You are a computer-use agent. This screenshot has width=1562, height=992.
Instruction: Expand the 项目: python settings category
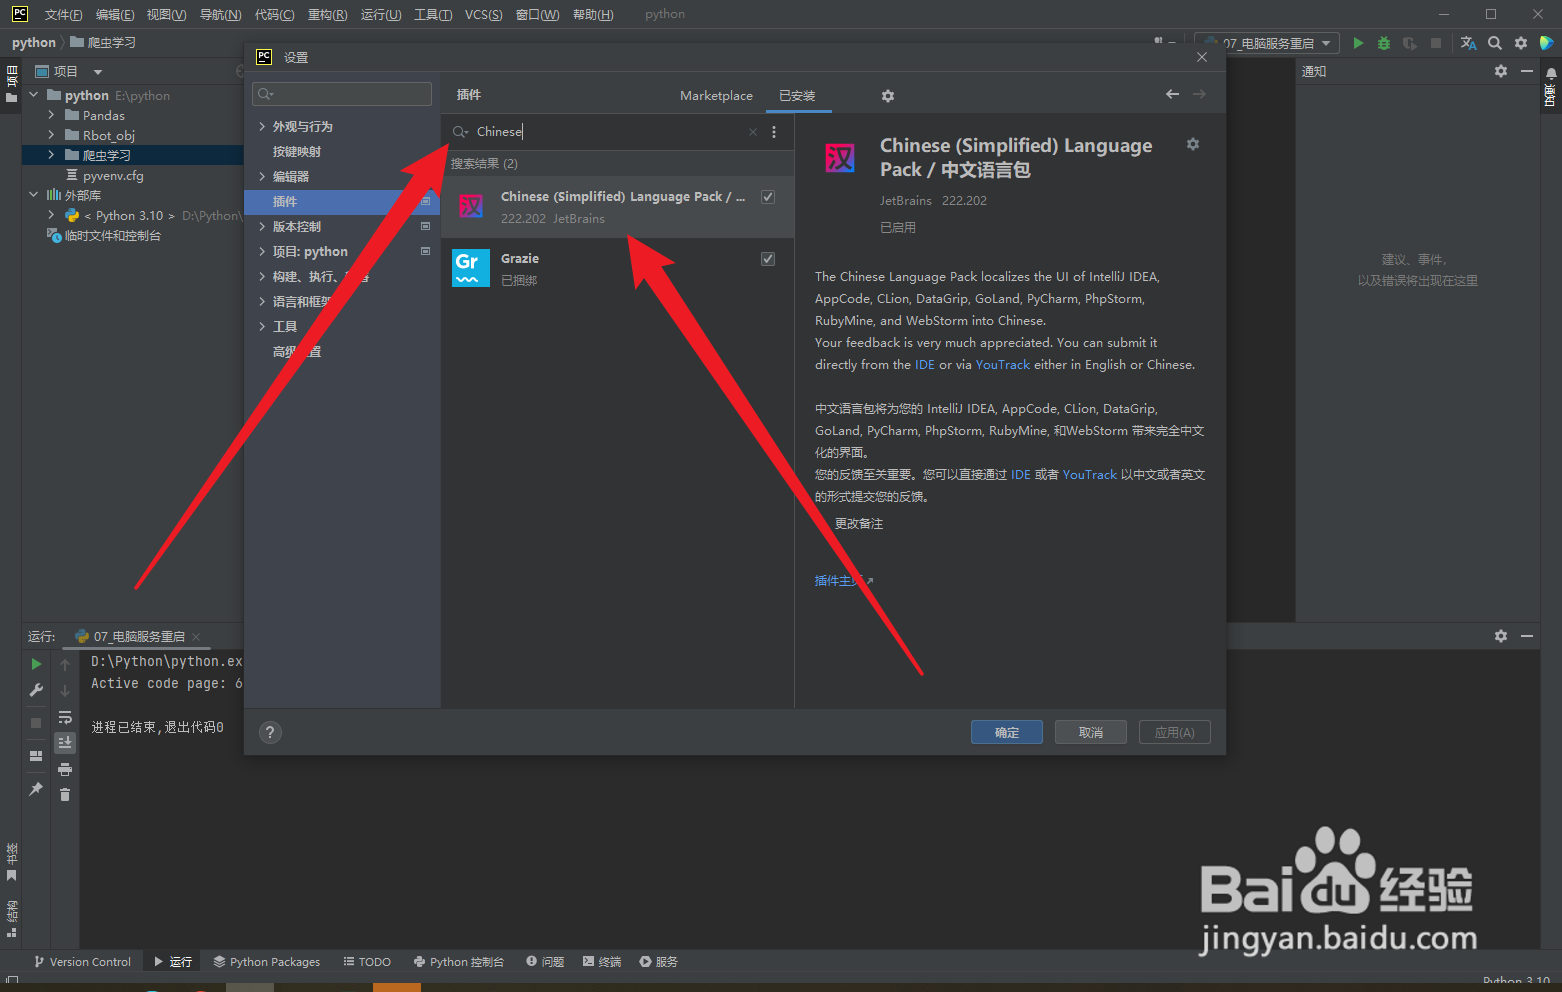[x=262, y=252]
